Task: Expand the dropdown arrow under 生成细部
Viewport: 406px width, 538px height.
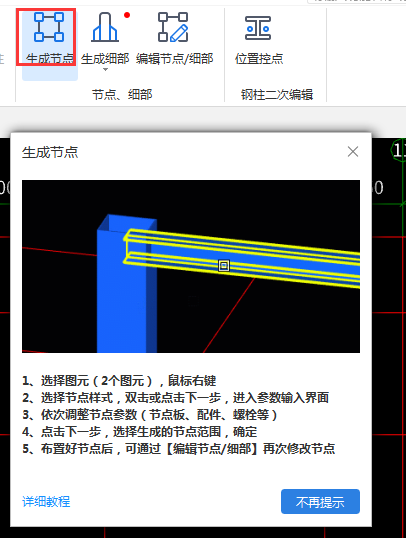Action: point(105,70)
